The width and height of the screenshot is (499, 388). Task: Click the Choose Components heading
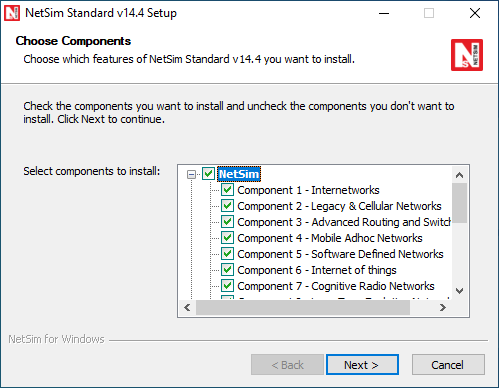73,41
